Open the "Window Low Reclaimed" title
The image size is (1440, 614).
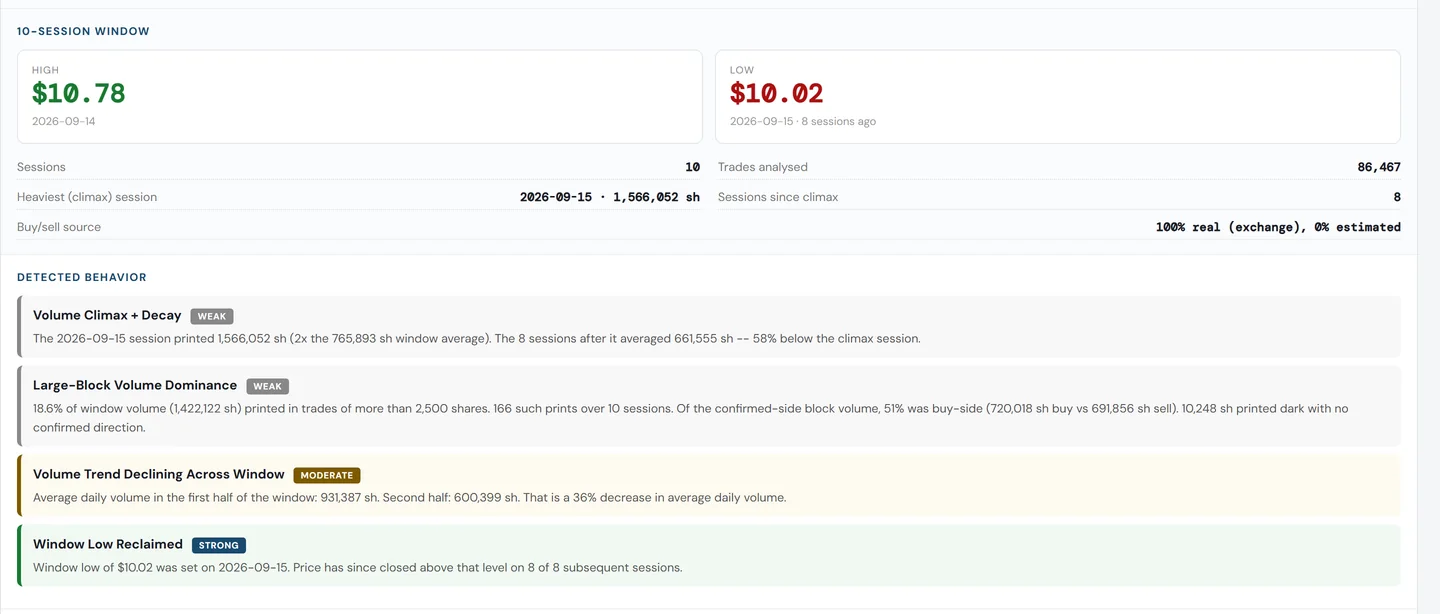[x=108, y=544]
